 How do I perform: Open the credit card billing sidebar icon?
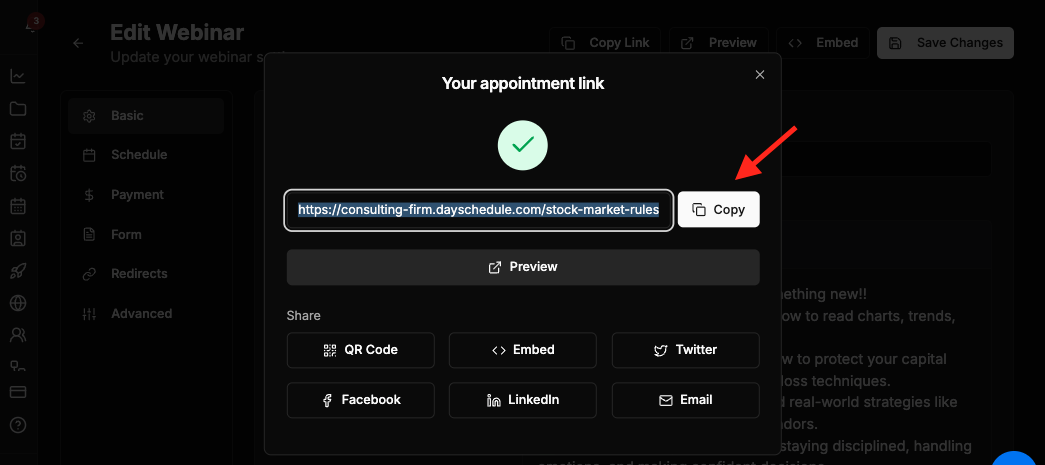pyautogui.click(x=18, y=392)
